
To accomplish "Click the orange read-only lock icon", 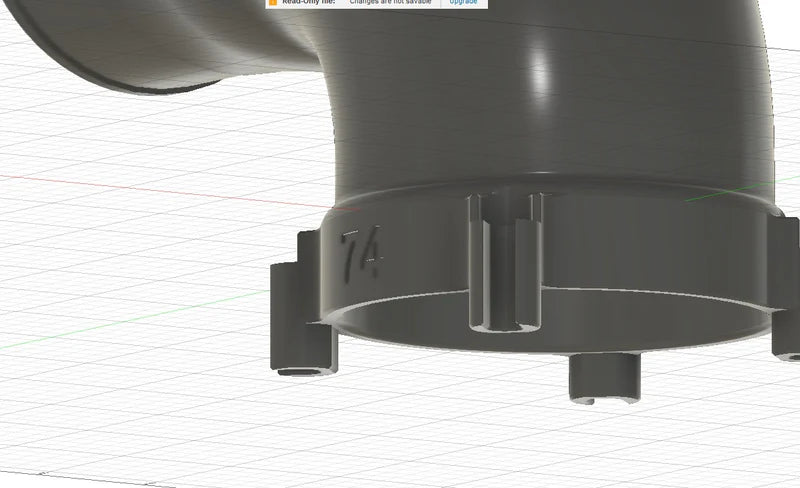I will 272,3.
